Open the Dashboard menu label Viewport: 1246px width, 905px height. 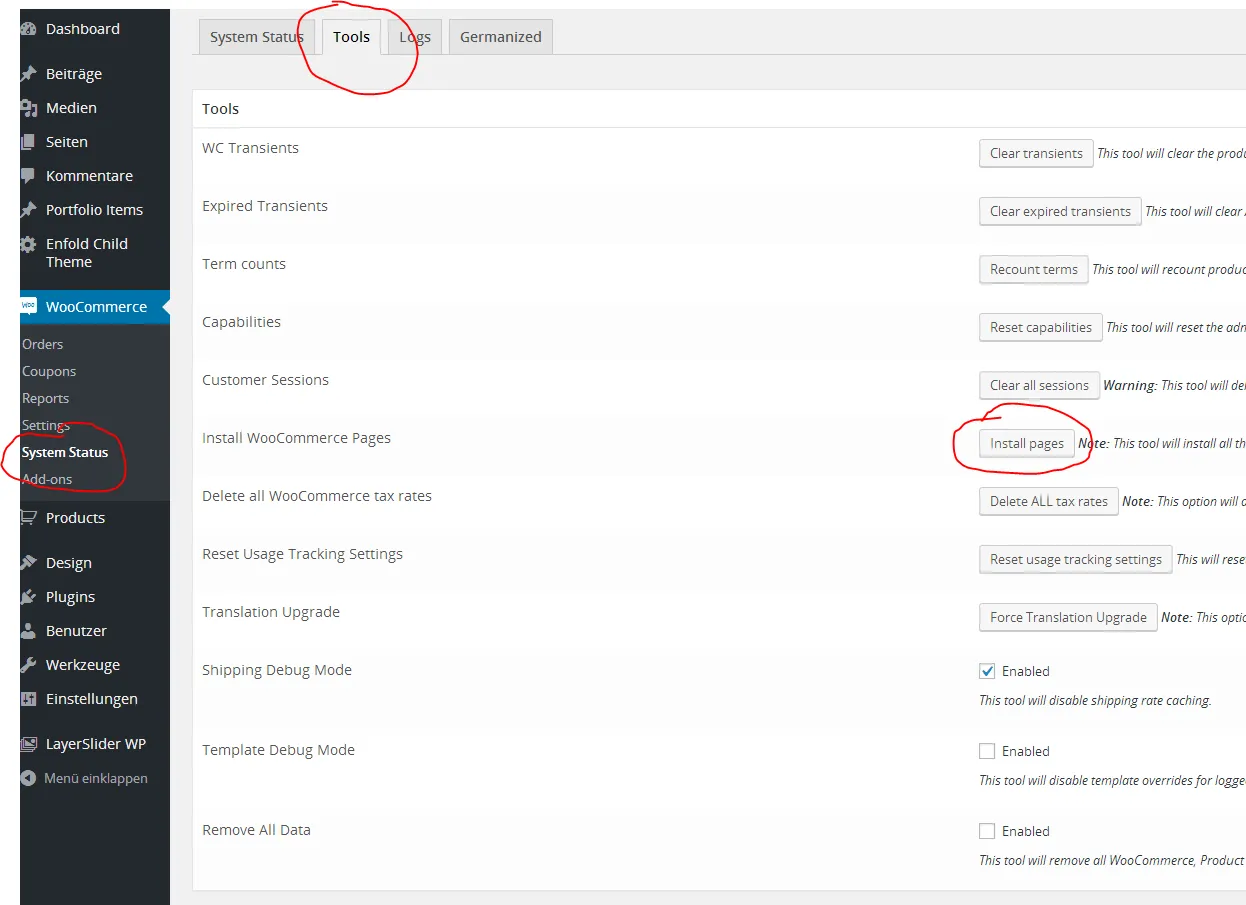(83, 29)
